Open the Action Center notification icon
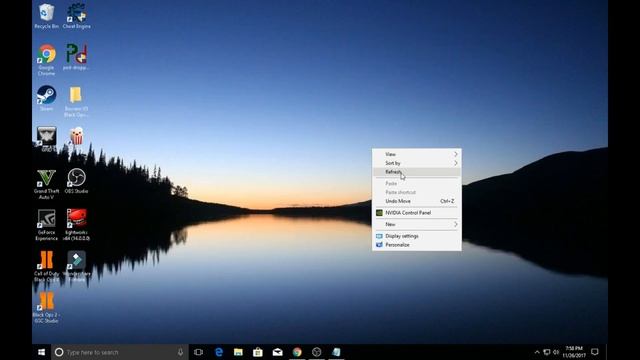Viewport: 640px width, 360px height. (595, 352)
